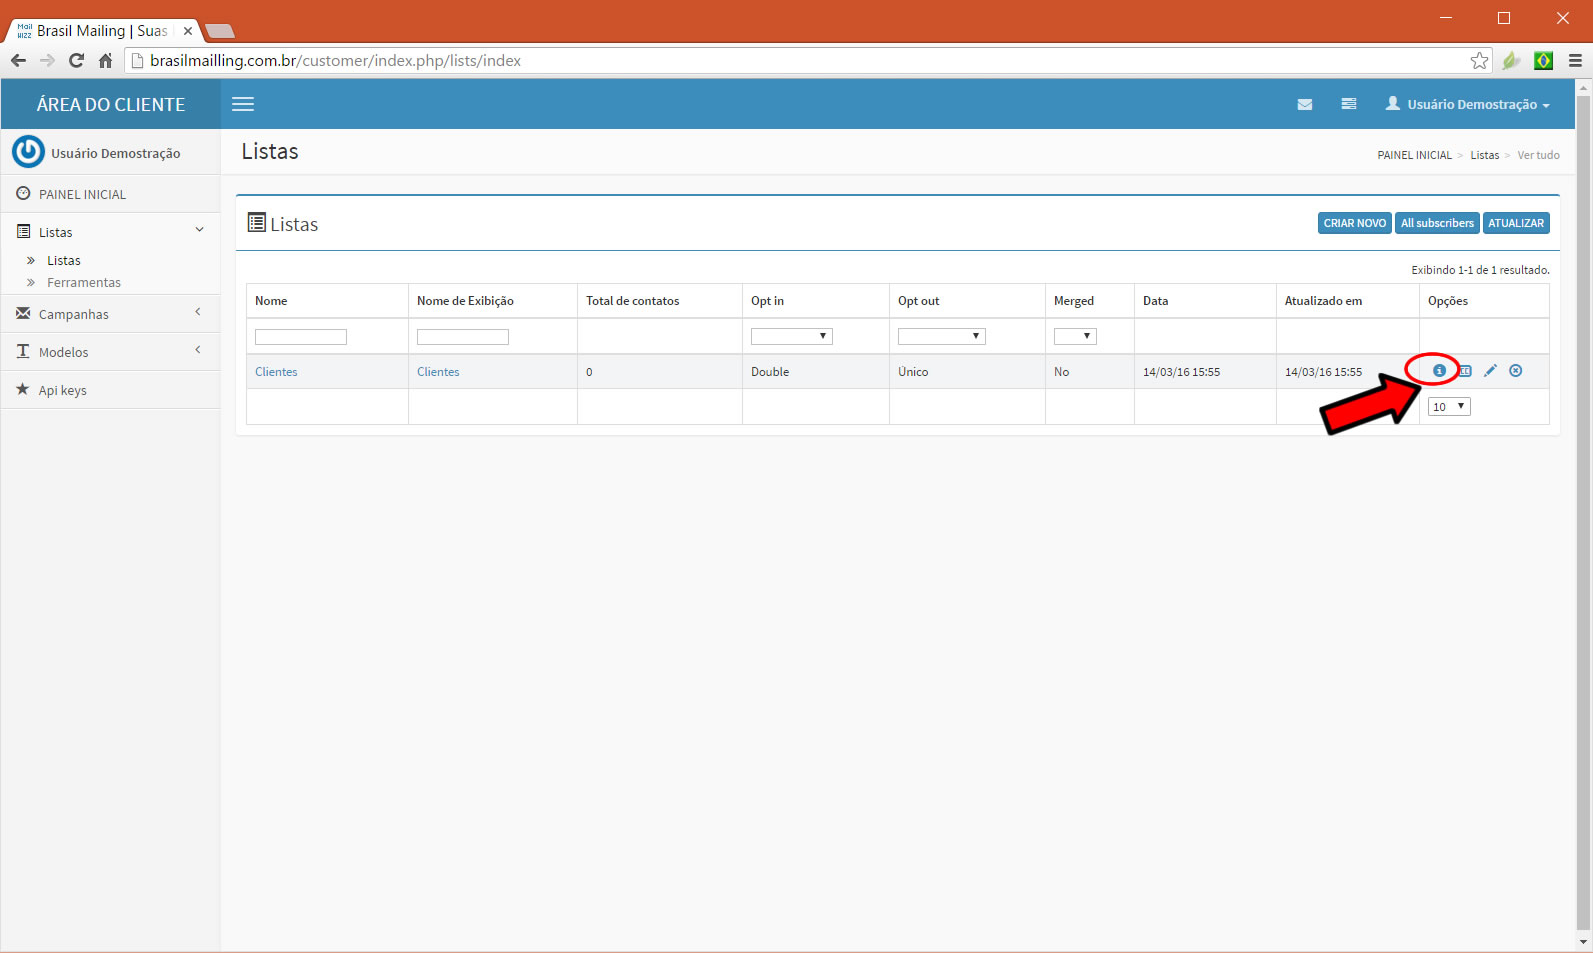Screen dimensions: 1593x953
Task: Bookmark the page with the star icon
Action: tap(1479, 61)
